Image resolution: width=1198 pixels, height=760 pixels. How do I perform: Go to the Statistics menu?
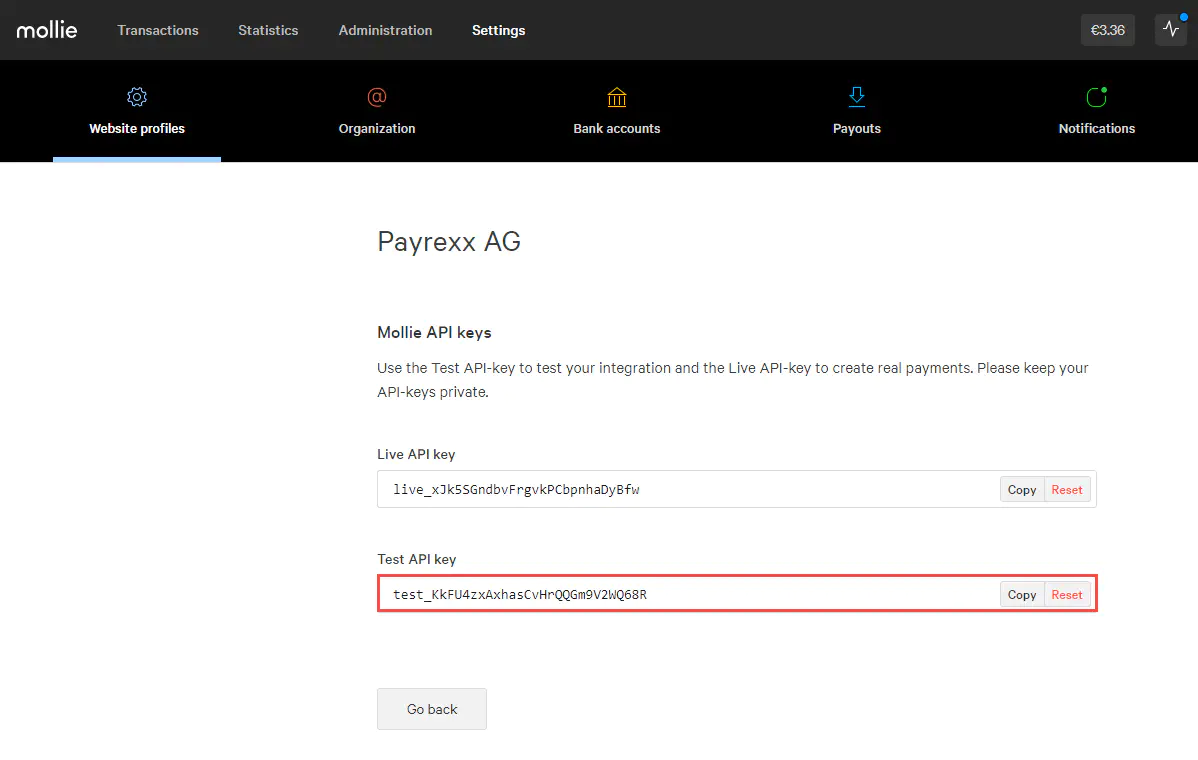coord(268,30)
